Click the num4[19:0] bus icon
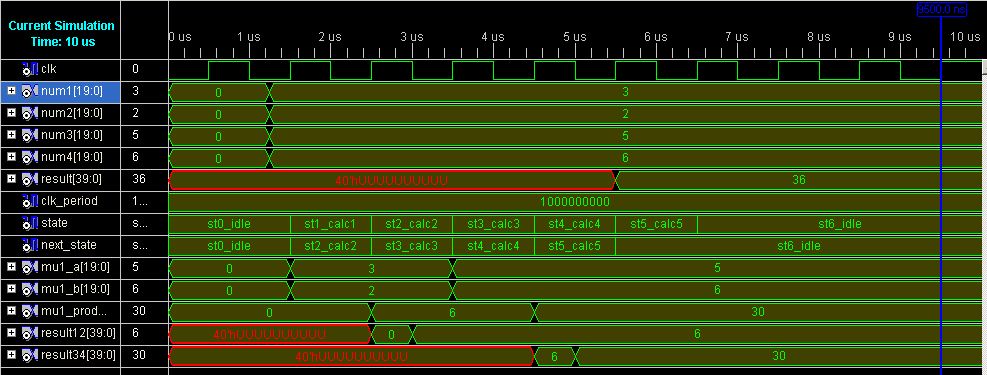The height and width of the screenshot is (375, 987). [30, 157]
